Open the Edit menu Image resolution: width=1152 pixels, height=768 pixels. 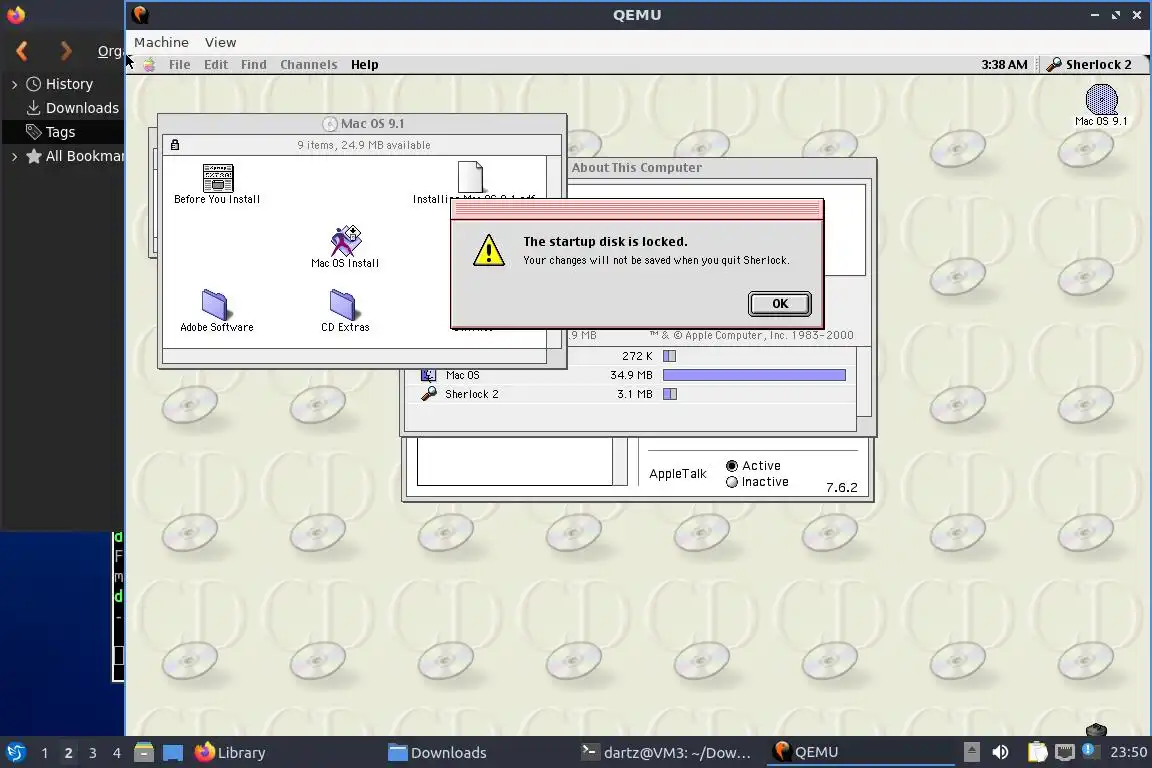[x=216, y=65]
